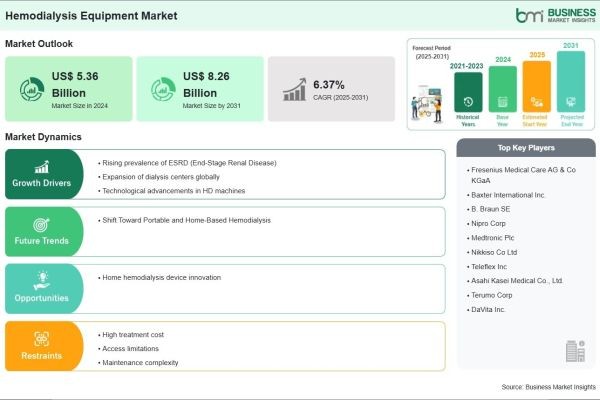This screenshot has height=400, width=600.
Task: Click the 6.37% CAGR value
Action: 329,85
